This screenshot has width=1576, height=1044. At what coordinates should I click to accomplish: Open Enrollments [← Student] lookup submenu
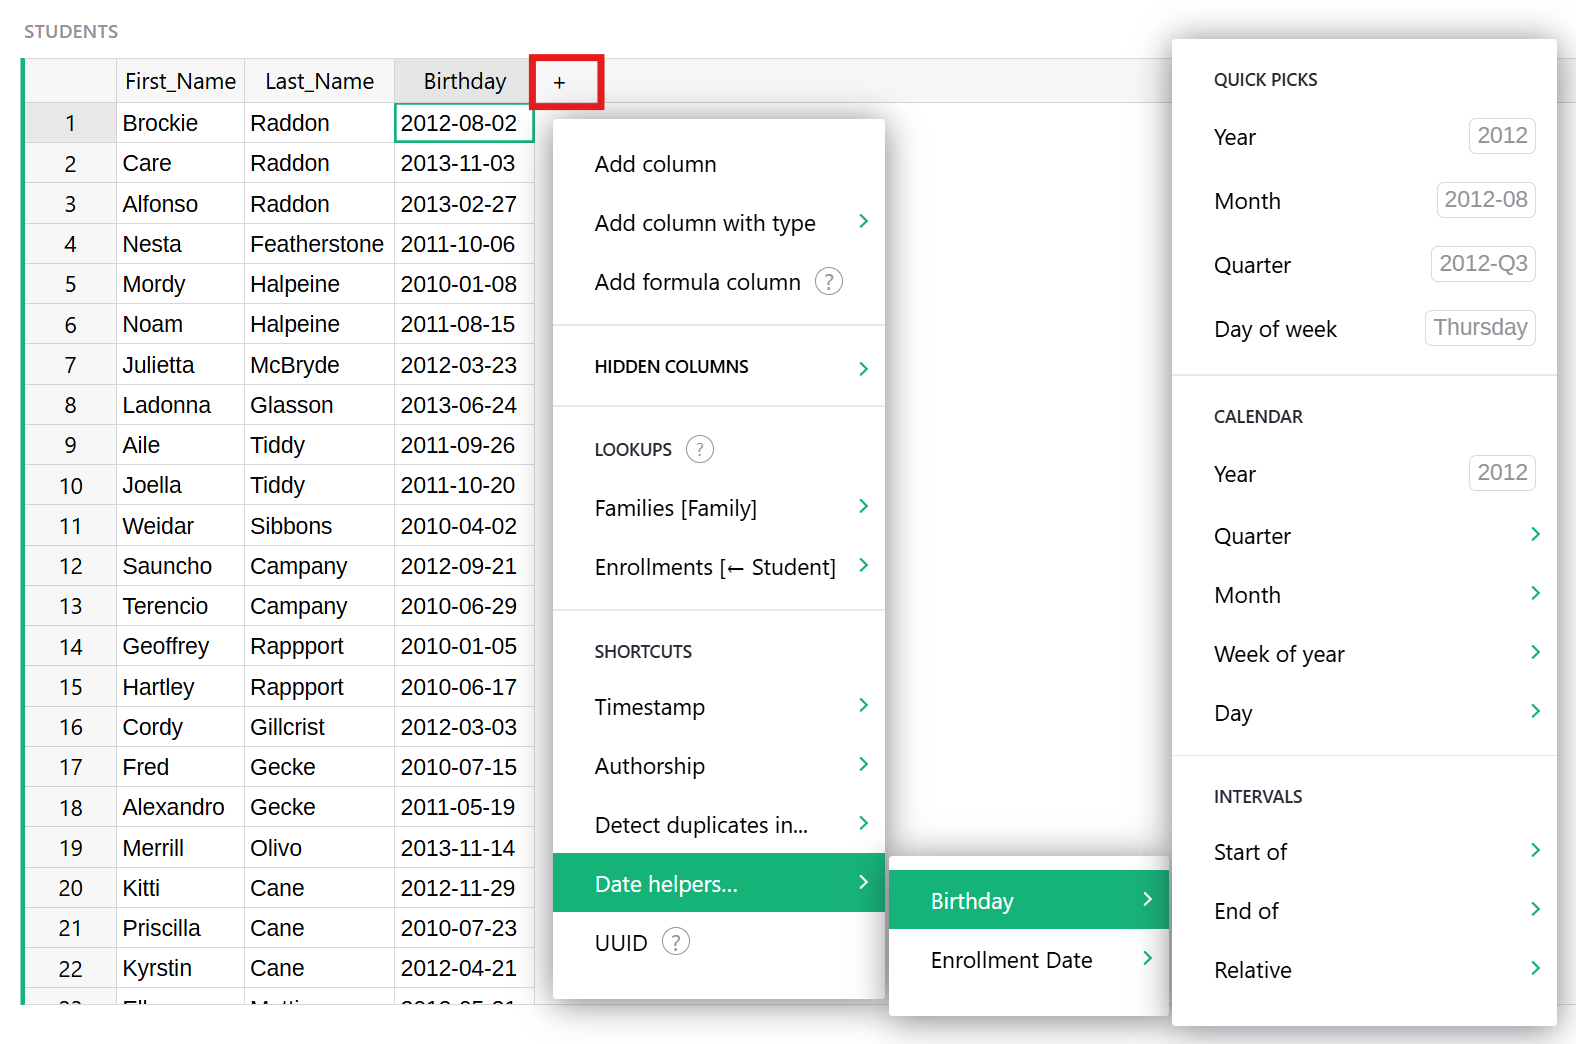pos(718,567)
